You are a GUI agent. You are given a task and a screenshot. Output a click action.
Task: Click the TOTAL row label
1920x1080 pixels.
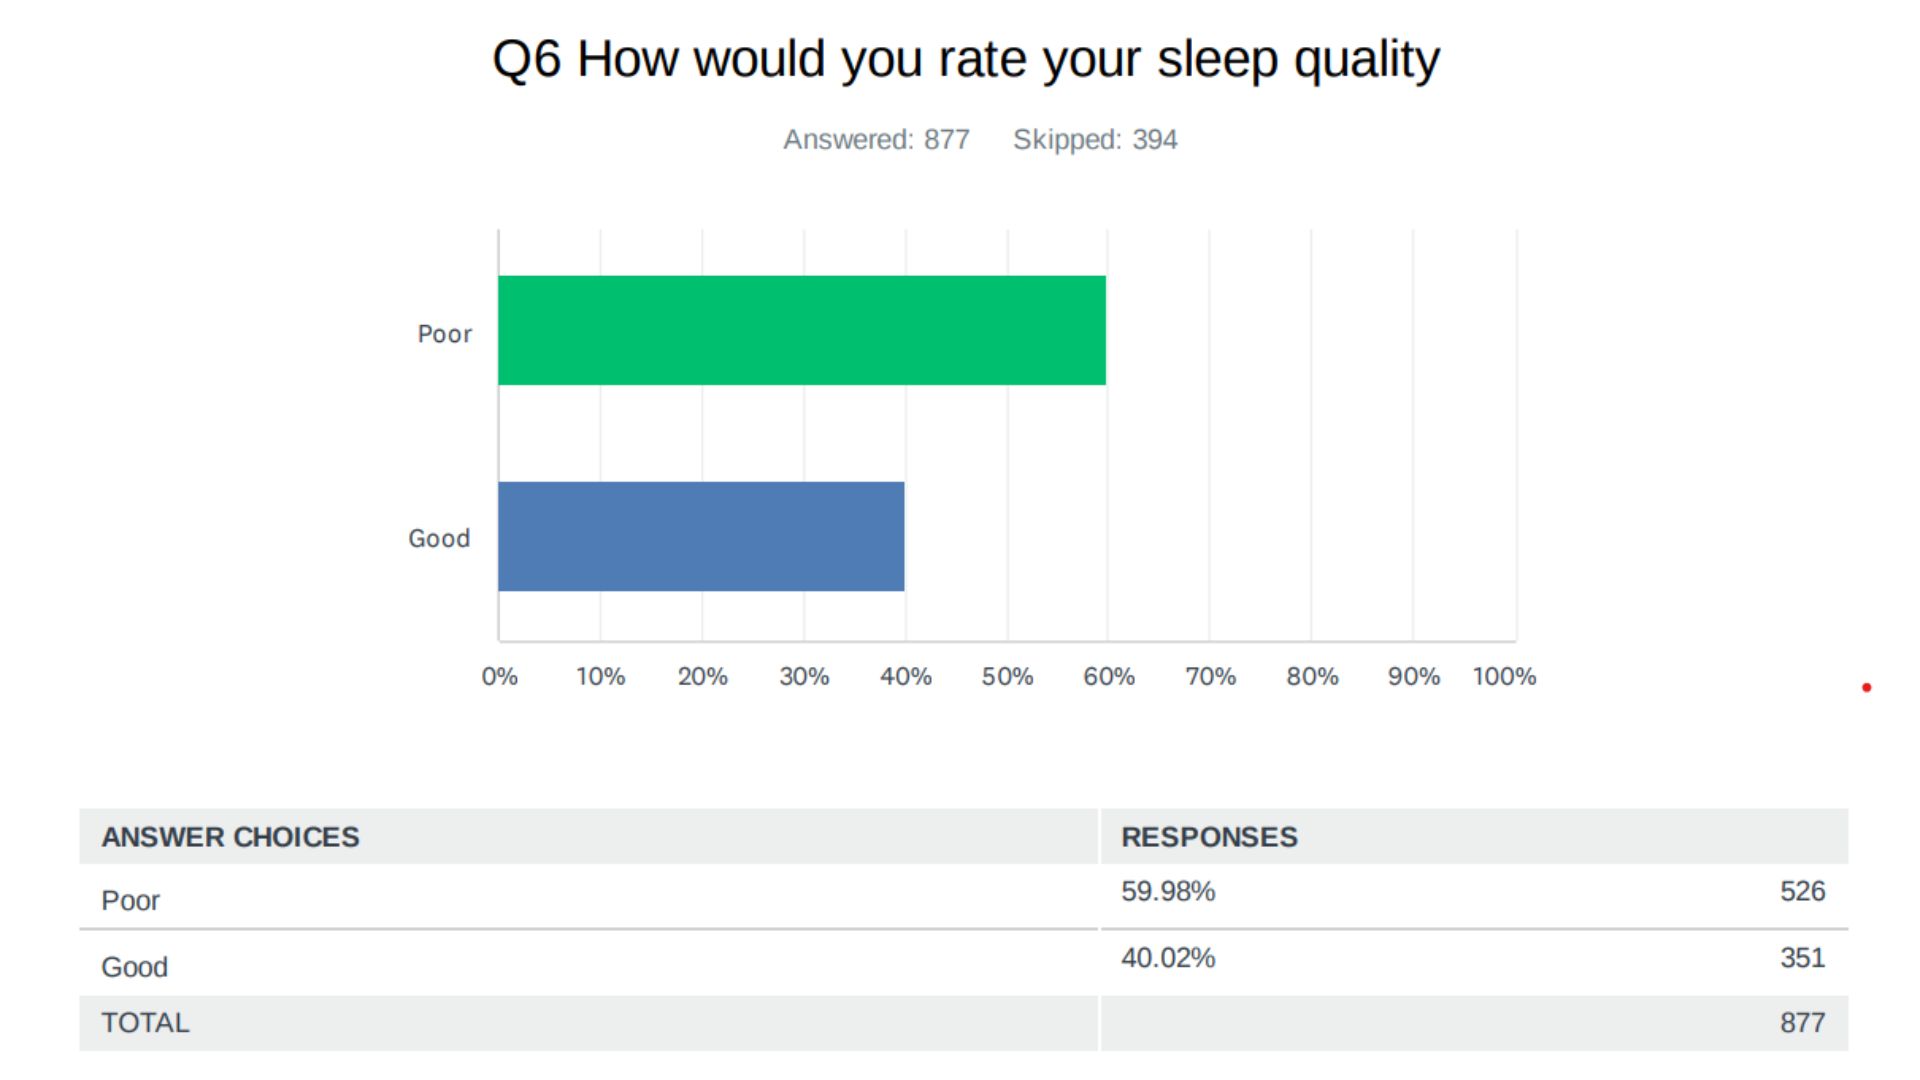point(145,1023)
